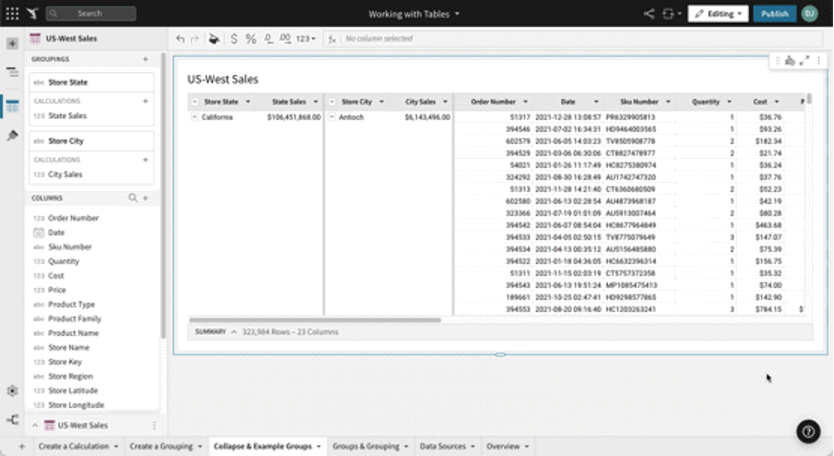
Task: Click the Publish button
Action: 774,14
